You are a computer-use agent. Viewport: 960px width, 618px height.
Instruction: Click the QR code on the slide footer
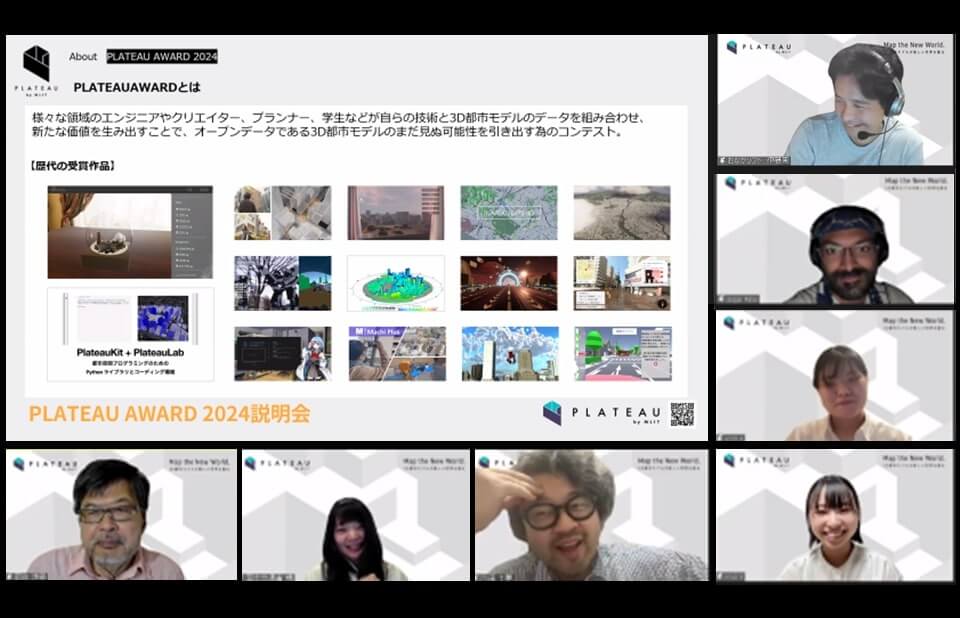pyautogui.click(x=682, y=414)
